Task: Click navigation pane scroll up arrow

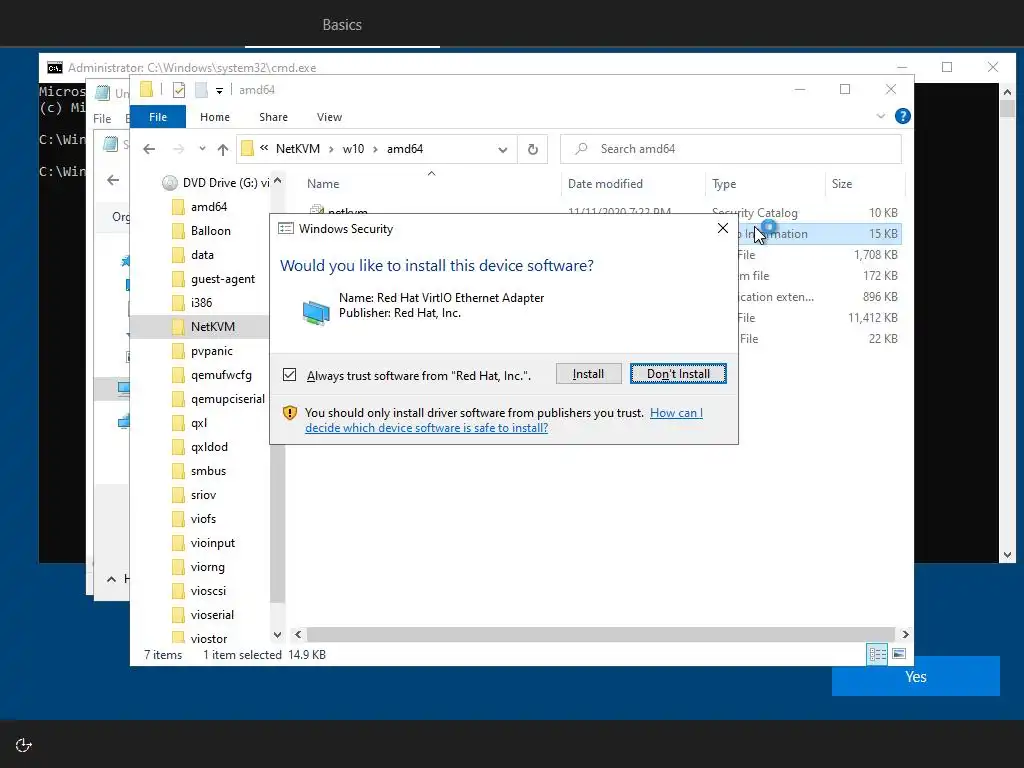Action: click(278, 181)
